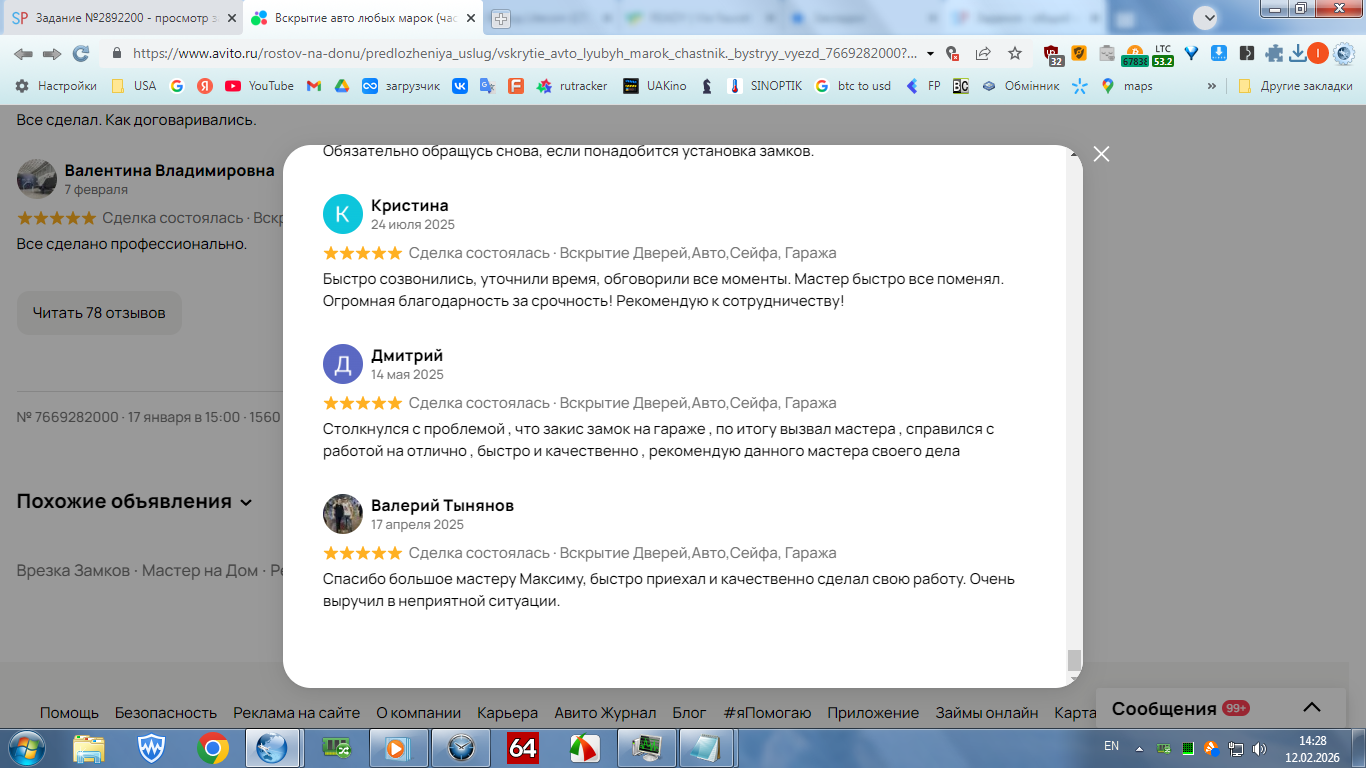This screenshot has width=1366, height=768.
Task: Click the Chrome icon in the taskbar
Action: click(x=213, y=747)
